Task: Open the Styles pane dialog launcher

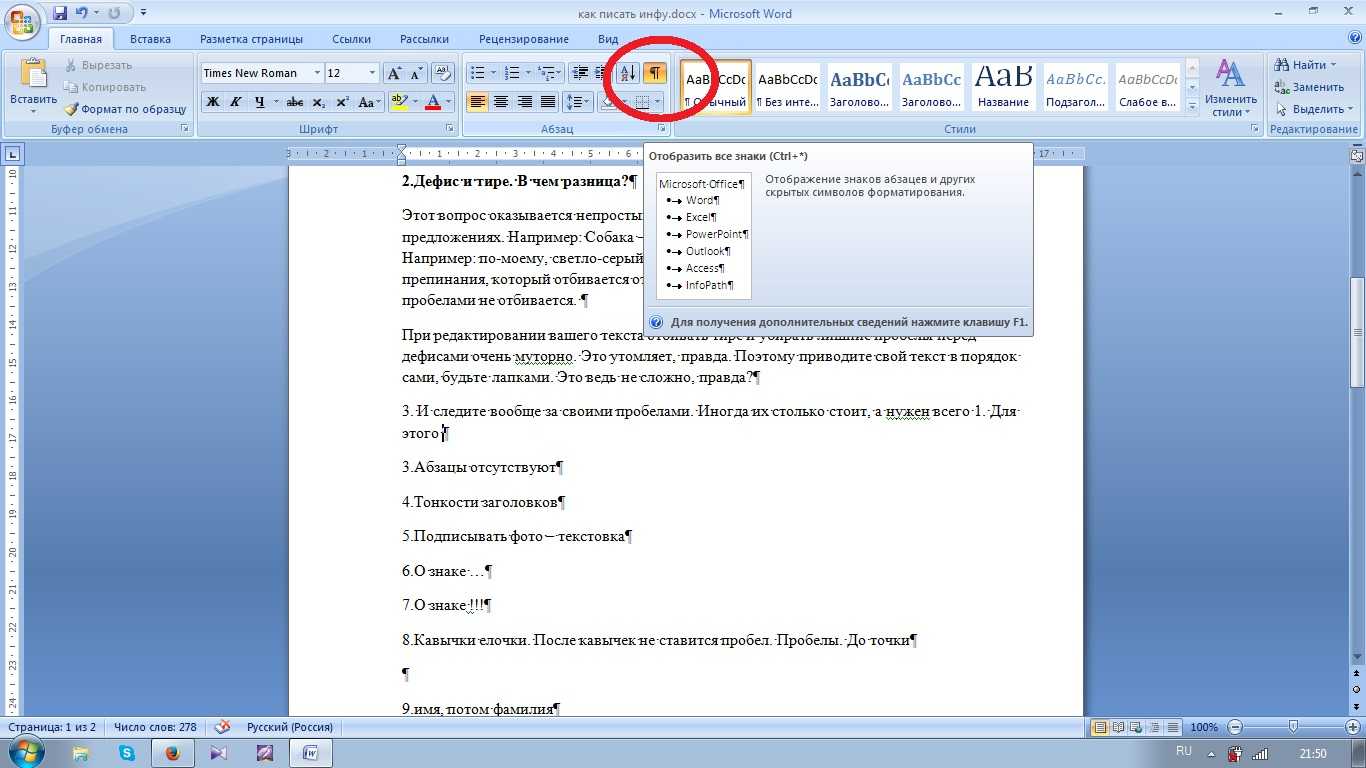Action: coord(1255,129)
